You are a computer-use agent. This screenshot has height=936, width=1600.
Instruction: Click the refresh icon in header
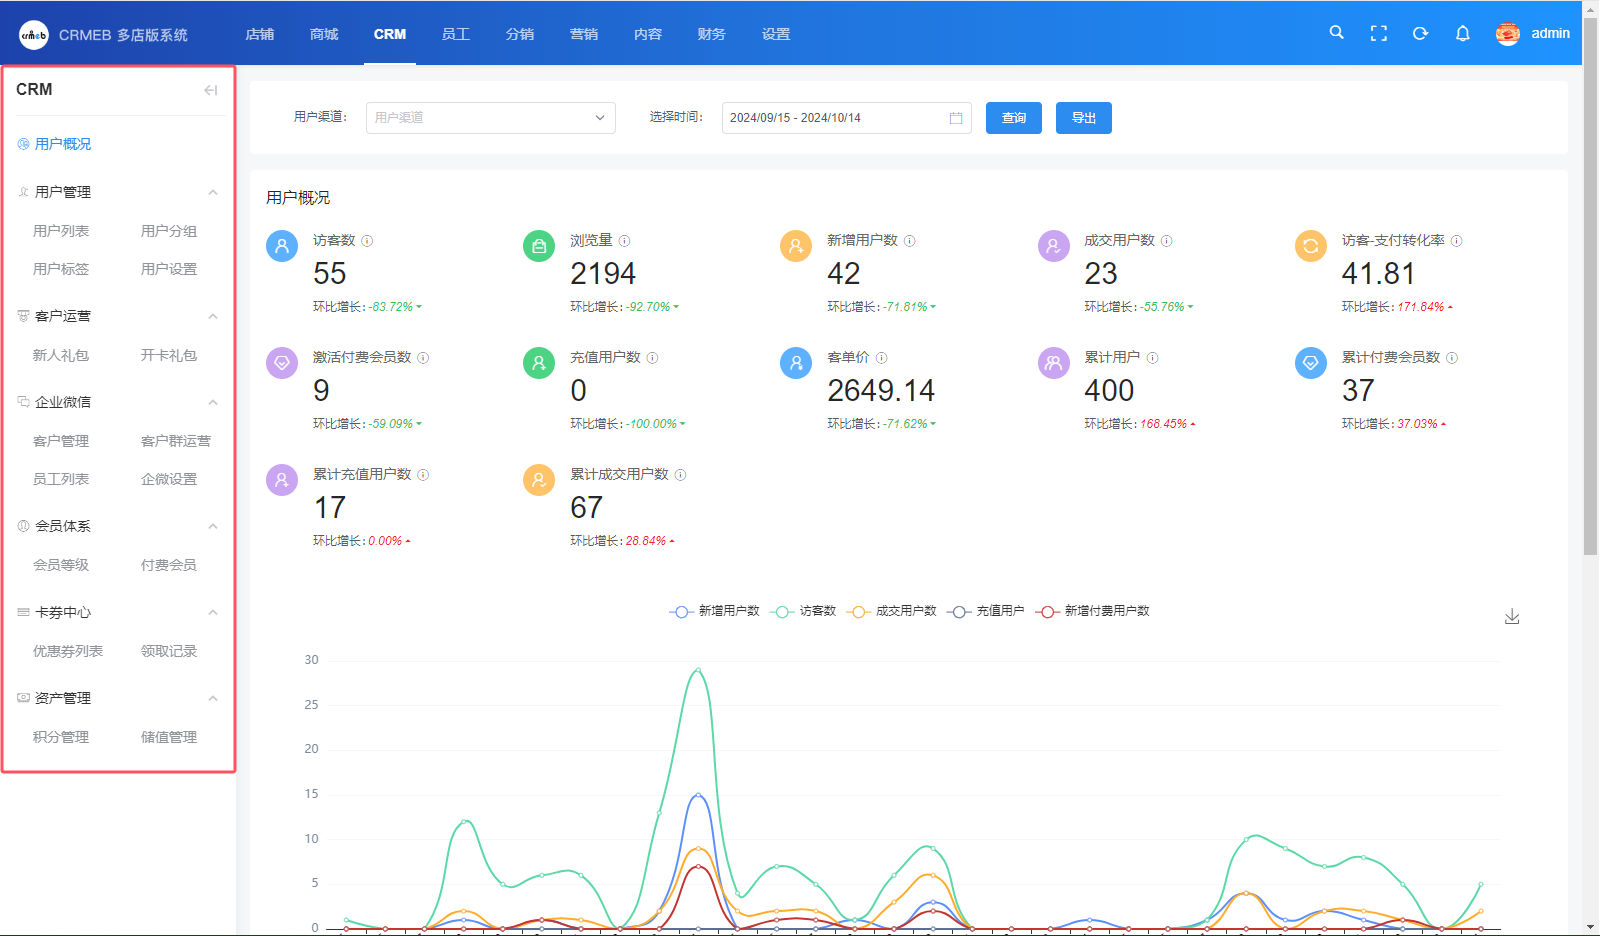click(1420, 33)
